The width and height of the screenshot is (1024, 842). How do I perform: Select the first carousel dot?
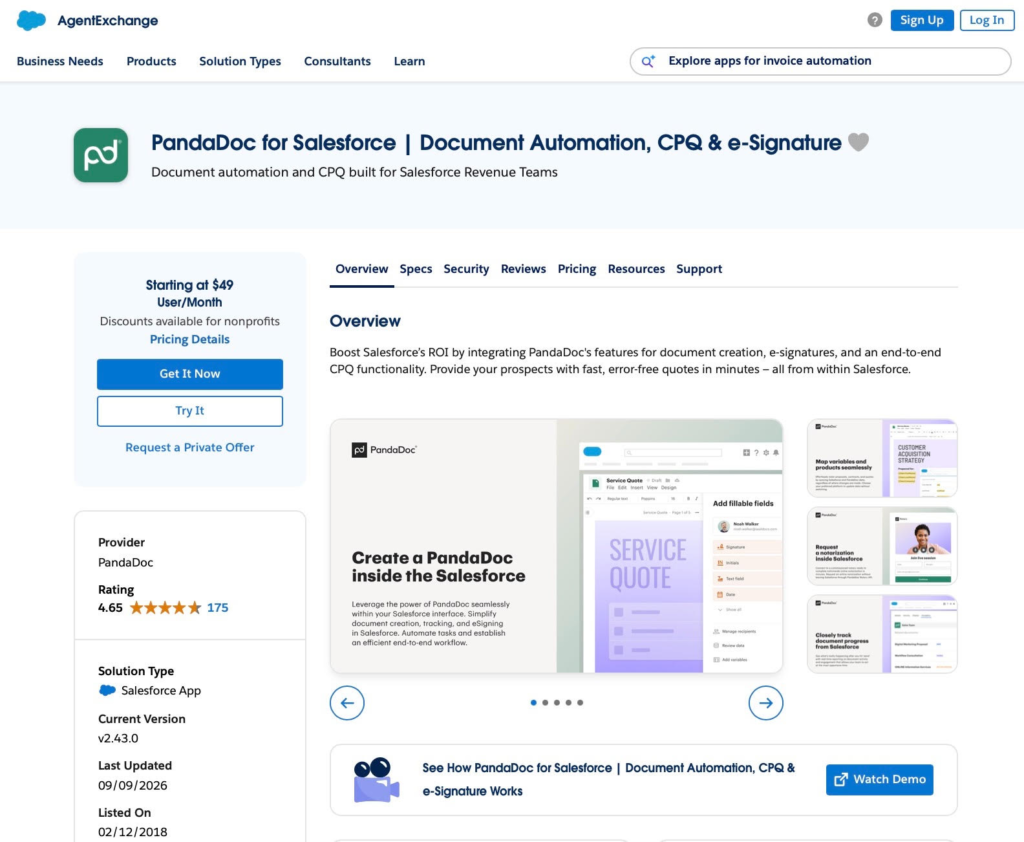(x=534, y=703)
